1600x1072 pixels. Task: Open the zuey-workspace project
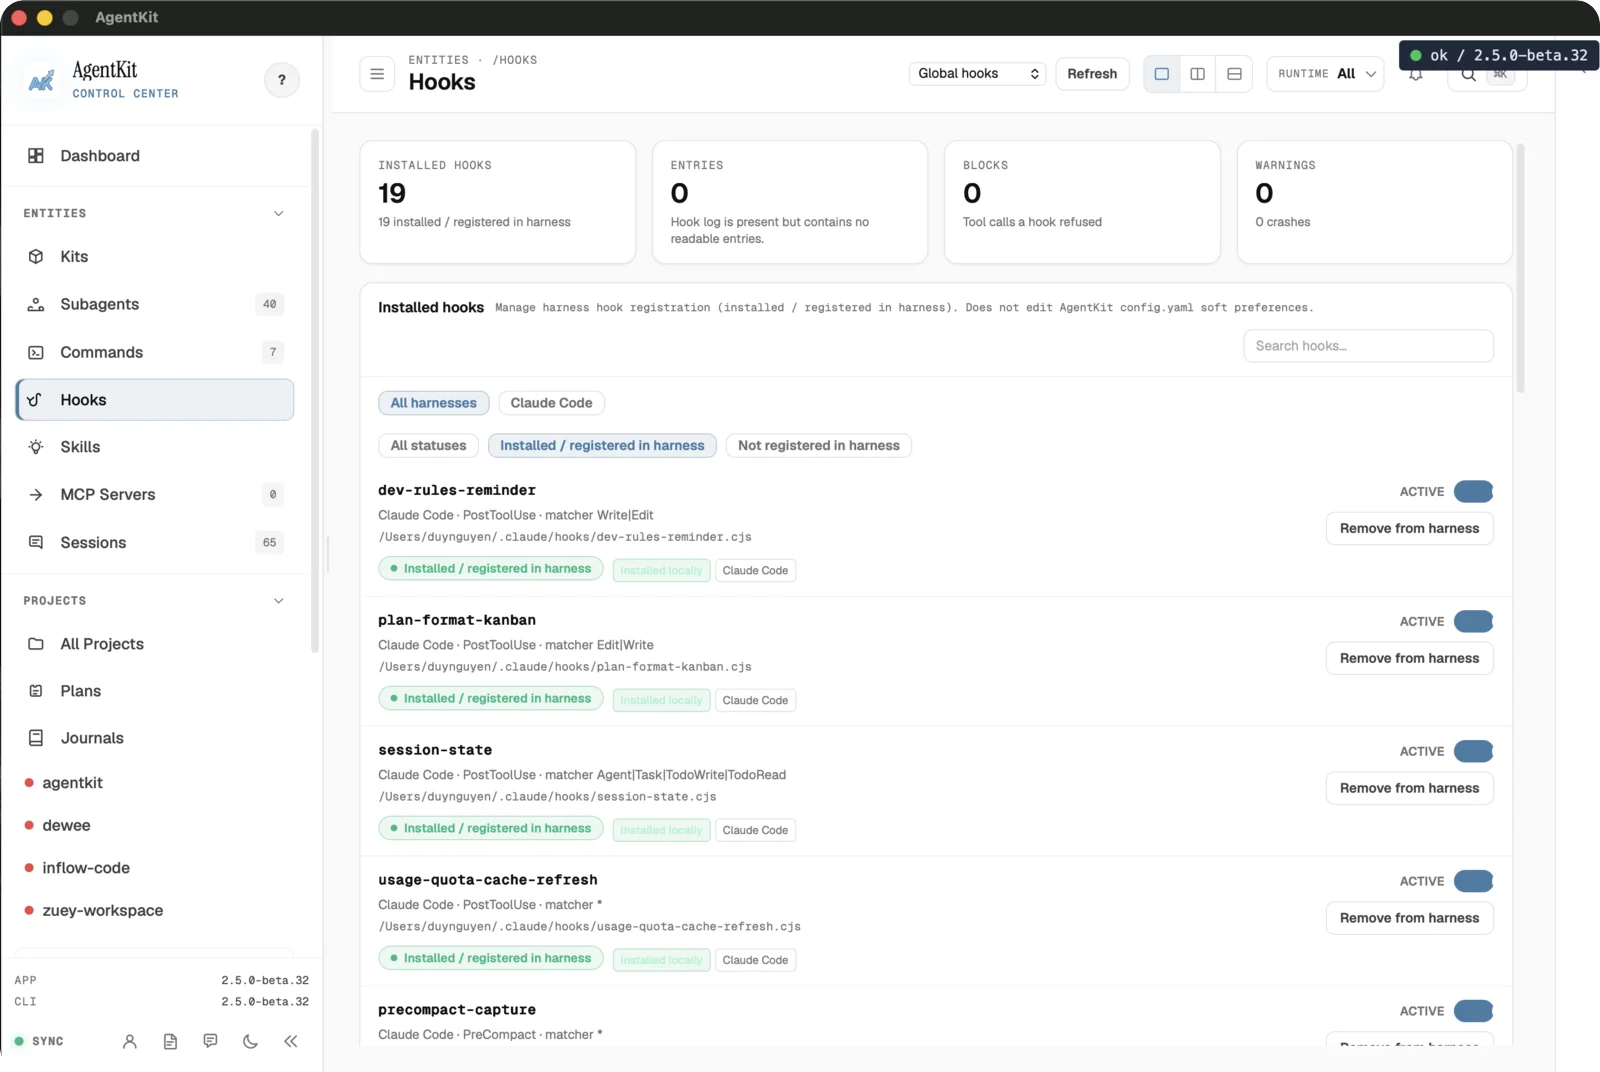[x=102, y=911]
